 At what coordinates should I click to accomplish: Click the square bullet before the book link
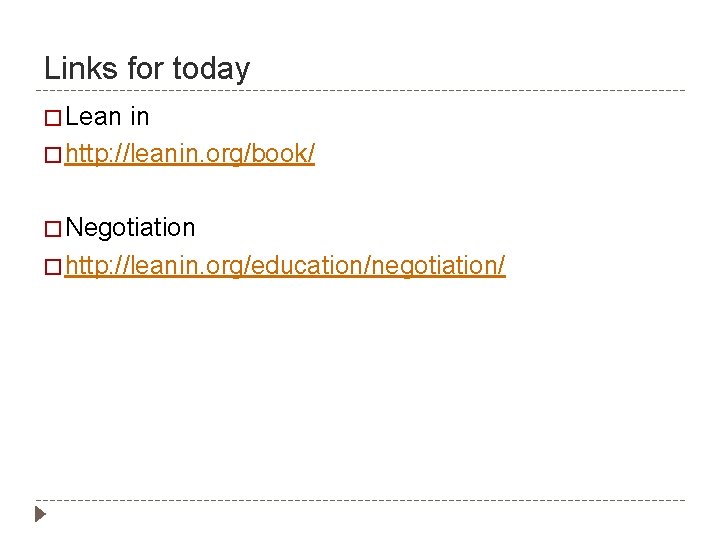(53, 155)
